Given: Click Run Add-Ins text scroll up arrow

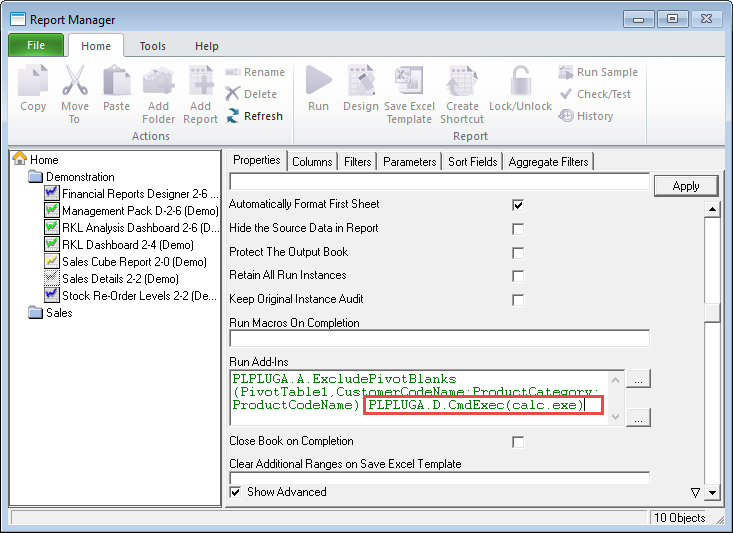Looking at the screenshot, I should pyautogui.click(x=615, y=380).
